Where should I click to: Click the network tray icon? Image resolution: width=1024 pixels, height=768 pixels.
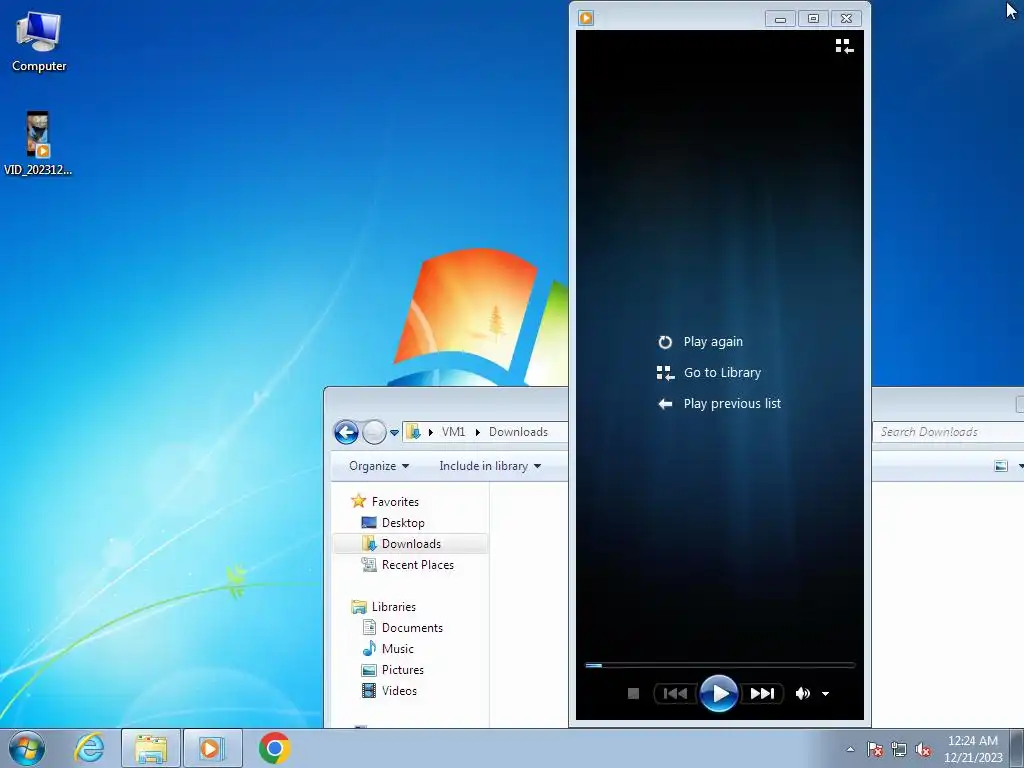coord(899,749)
